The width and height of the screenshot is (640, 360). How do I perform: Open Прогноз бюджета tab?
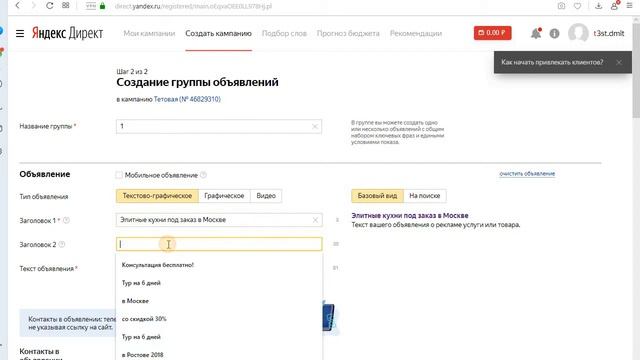(x=348, y=33)
